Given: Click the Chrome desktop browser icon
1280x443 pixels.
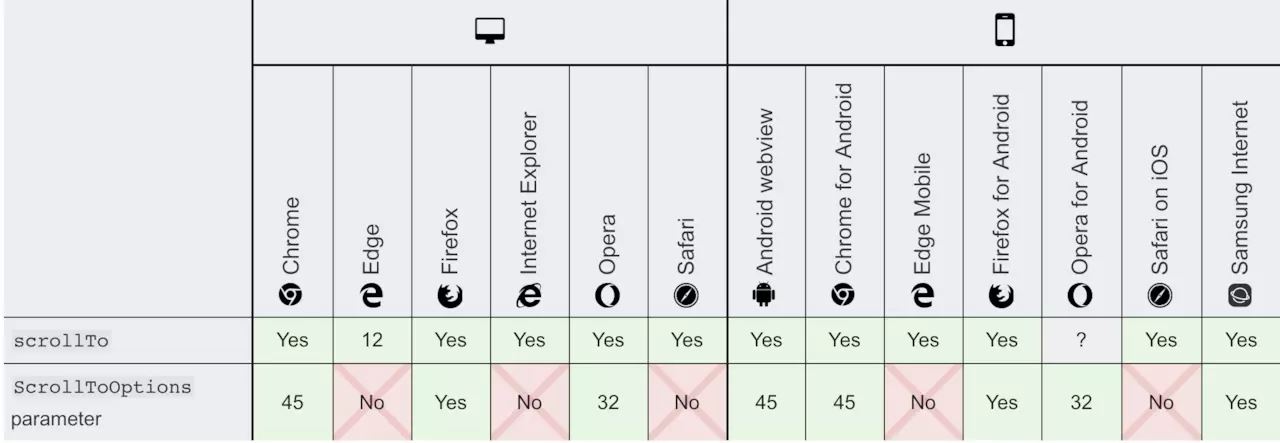Looking at the screenshot, I should point(292,295).
